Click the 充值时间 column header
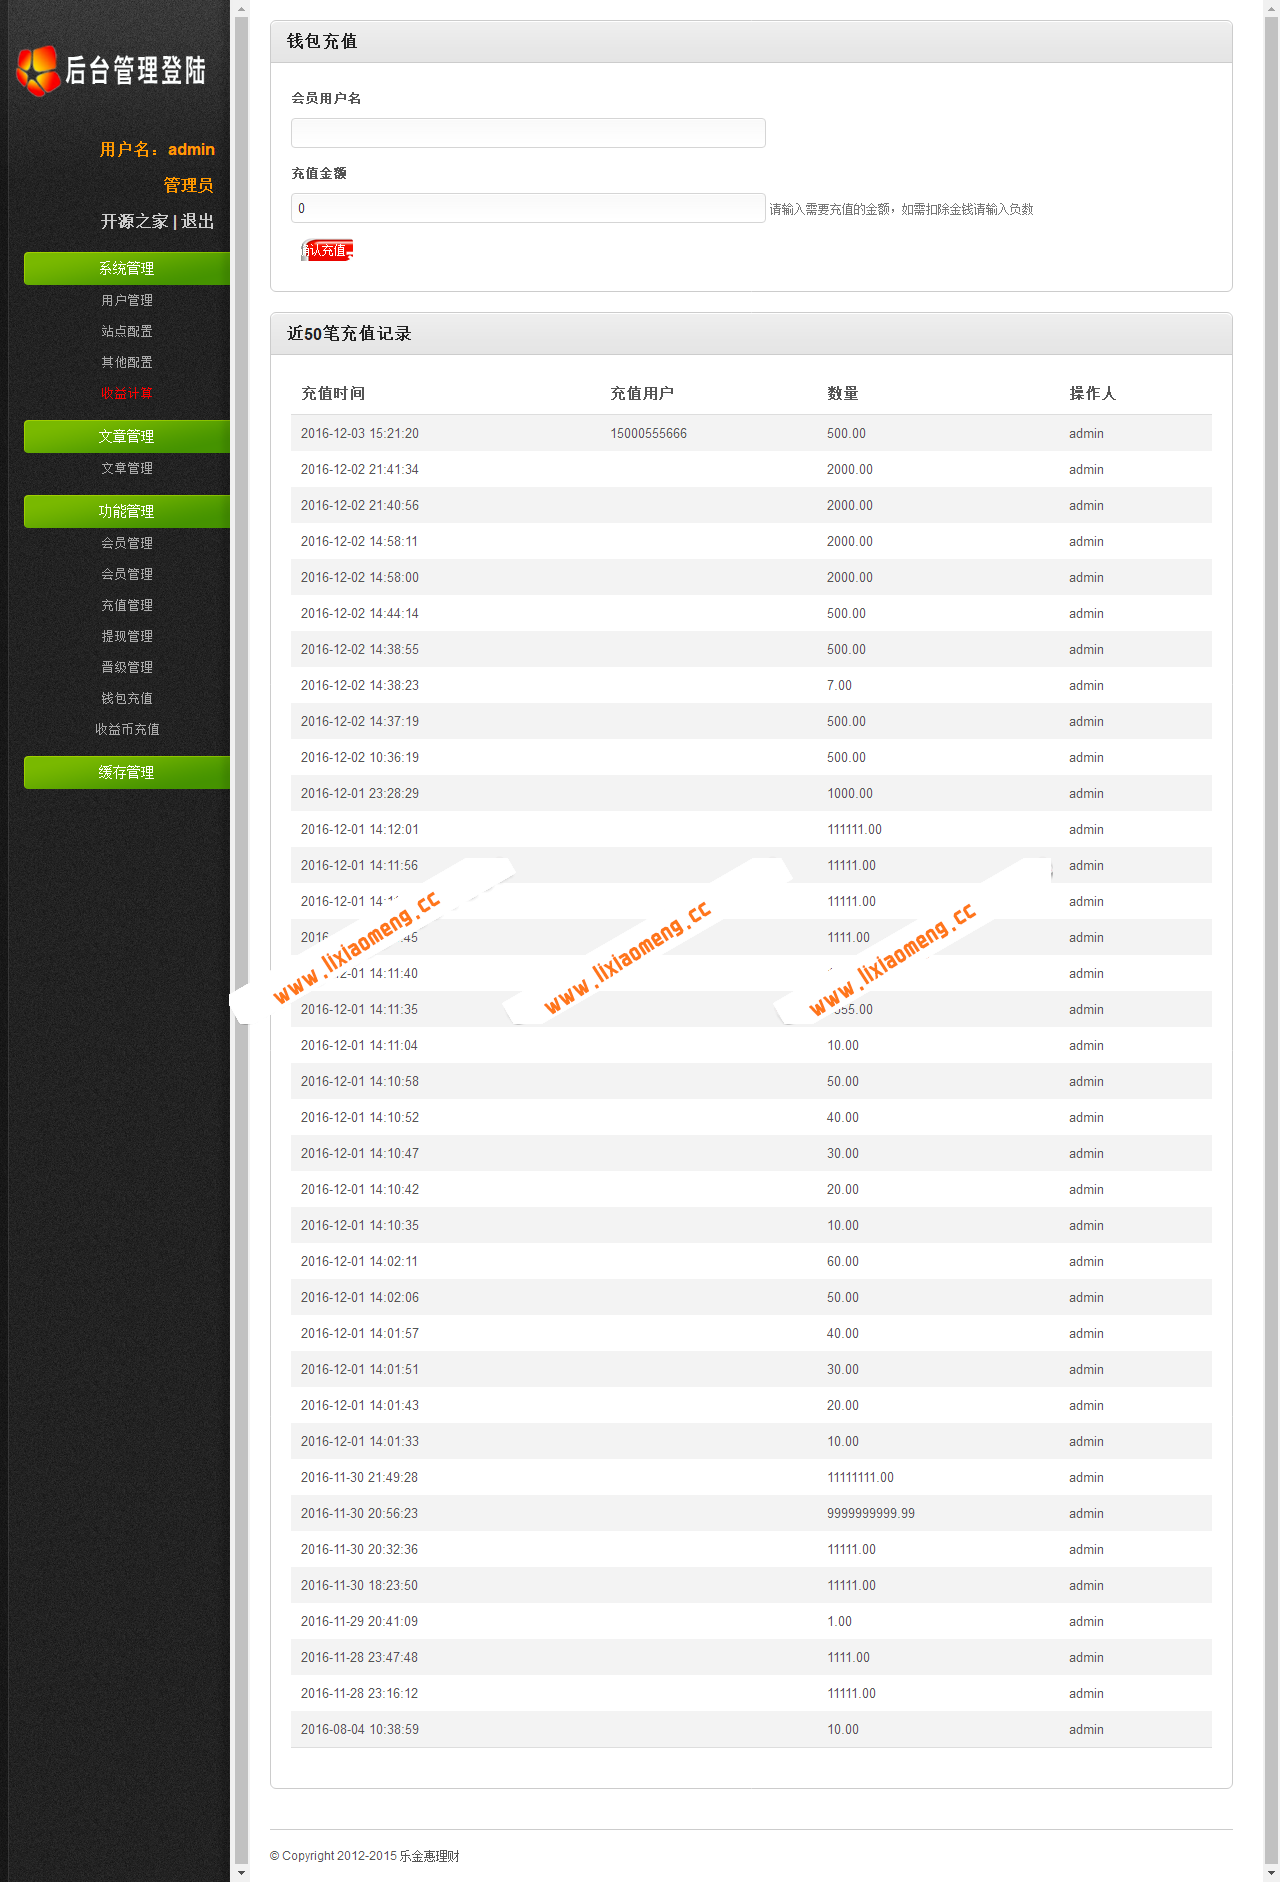Viewport: 1280px width, 1882px height. 333,393
